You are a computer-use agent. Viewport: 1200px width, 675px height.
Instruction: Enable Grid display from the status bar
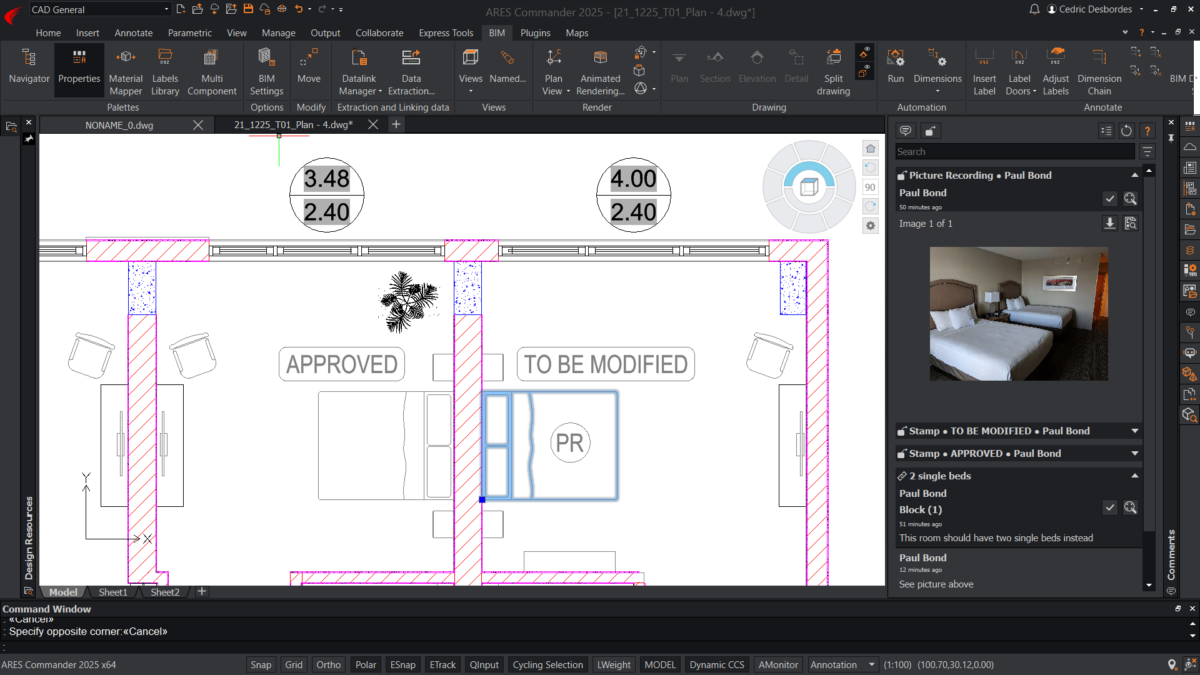pyautogui.click(x=293, y=664)
